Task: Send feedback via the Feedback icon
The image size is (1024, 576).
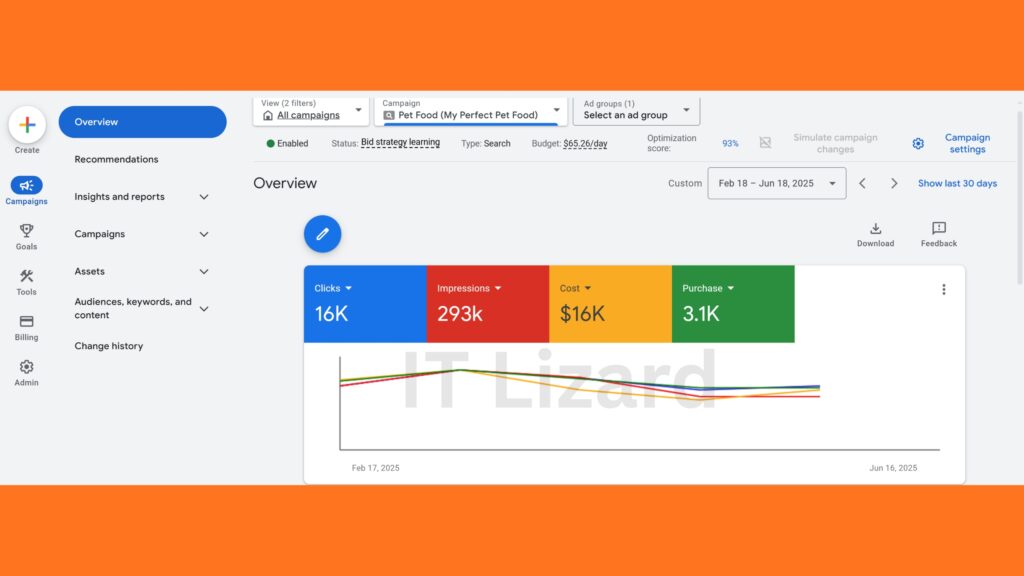Action: point(938,233)
